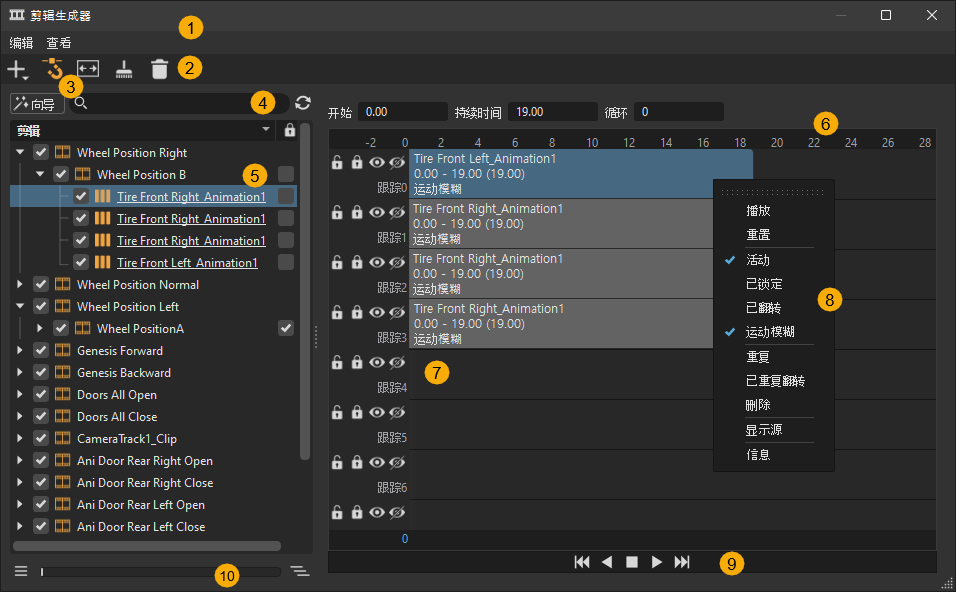956x592 pixels.
Task: Show track 4 with the eye icon
Action: (x=377, y=362)
